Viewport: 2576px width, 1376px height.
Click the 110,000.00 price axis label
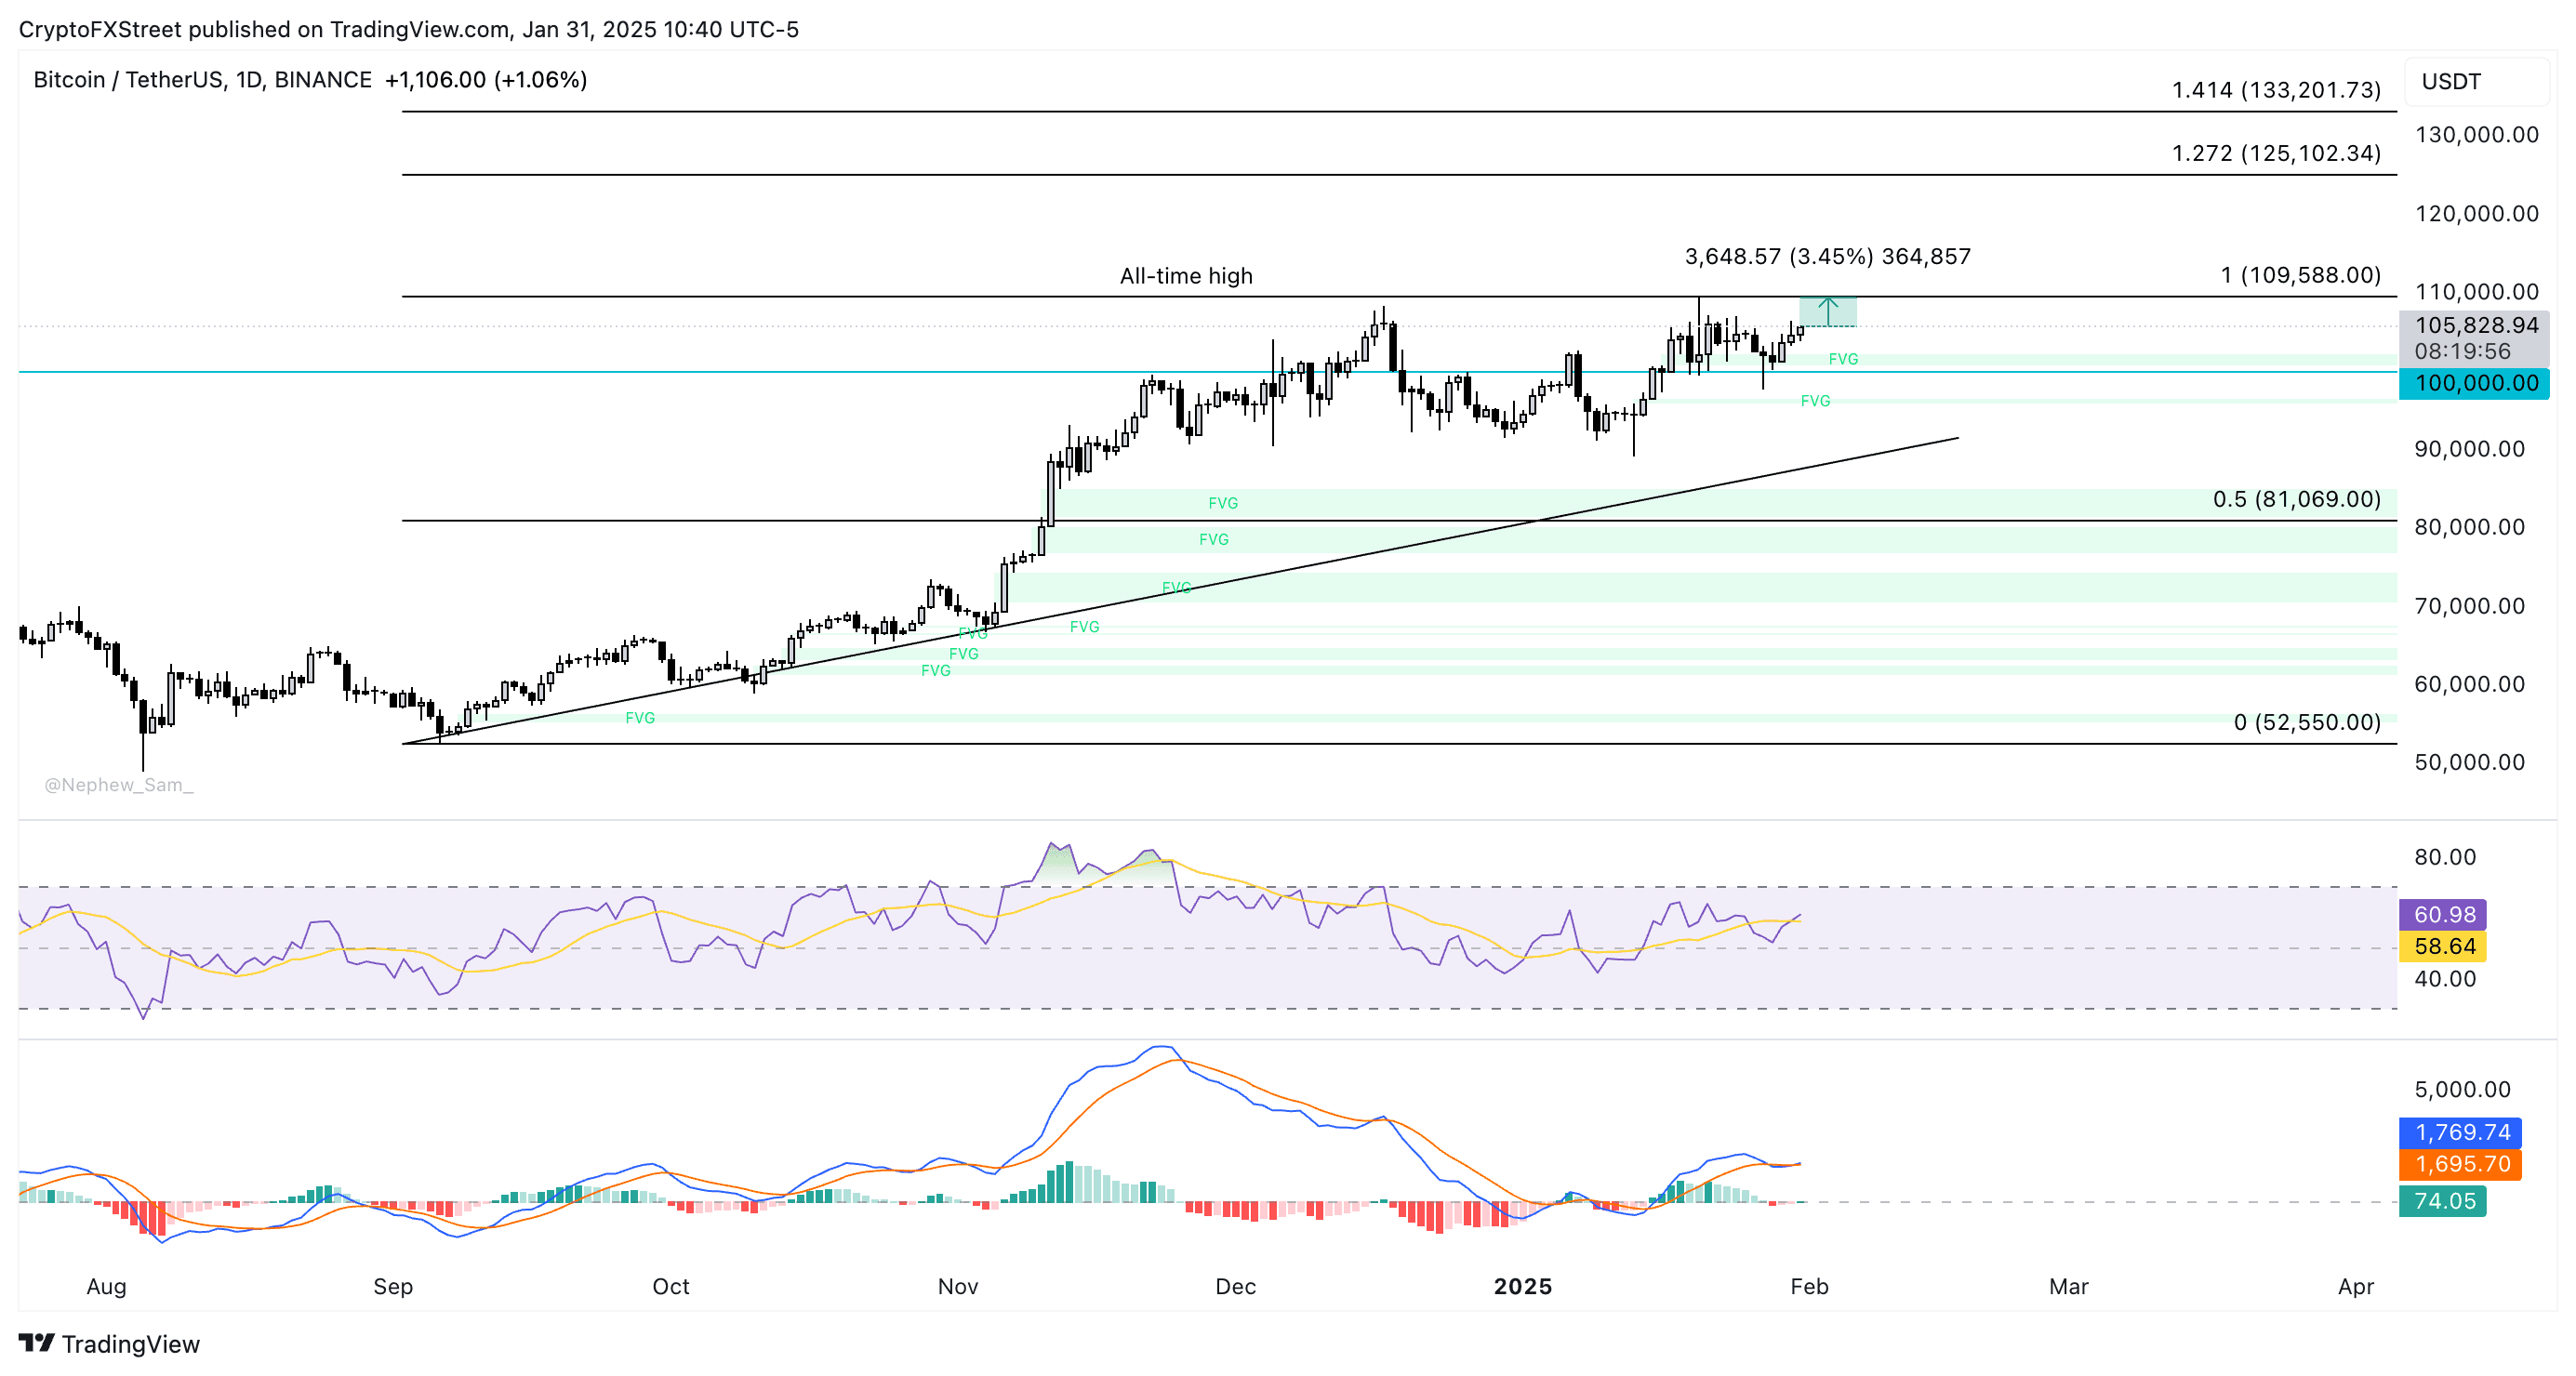click(2477, 292)
